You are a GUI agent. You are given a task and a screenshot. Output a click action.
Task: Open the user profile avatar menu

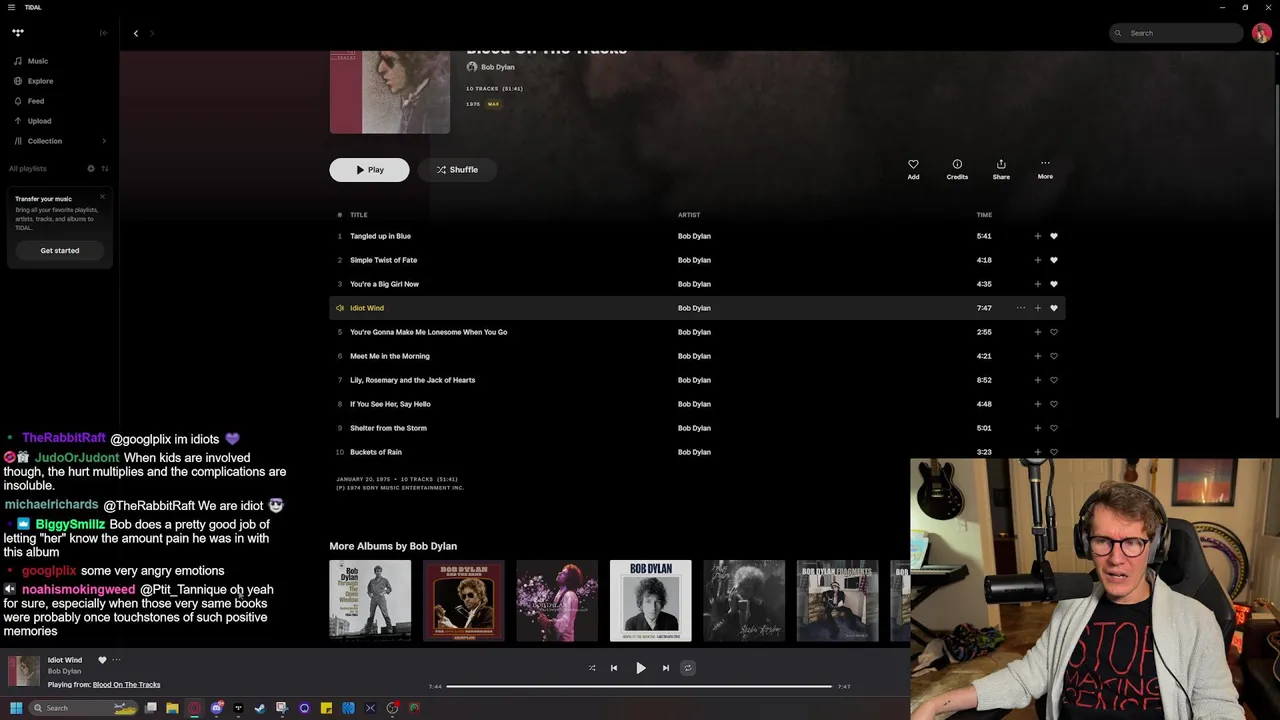1262,33
